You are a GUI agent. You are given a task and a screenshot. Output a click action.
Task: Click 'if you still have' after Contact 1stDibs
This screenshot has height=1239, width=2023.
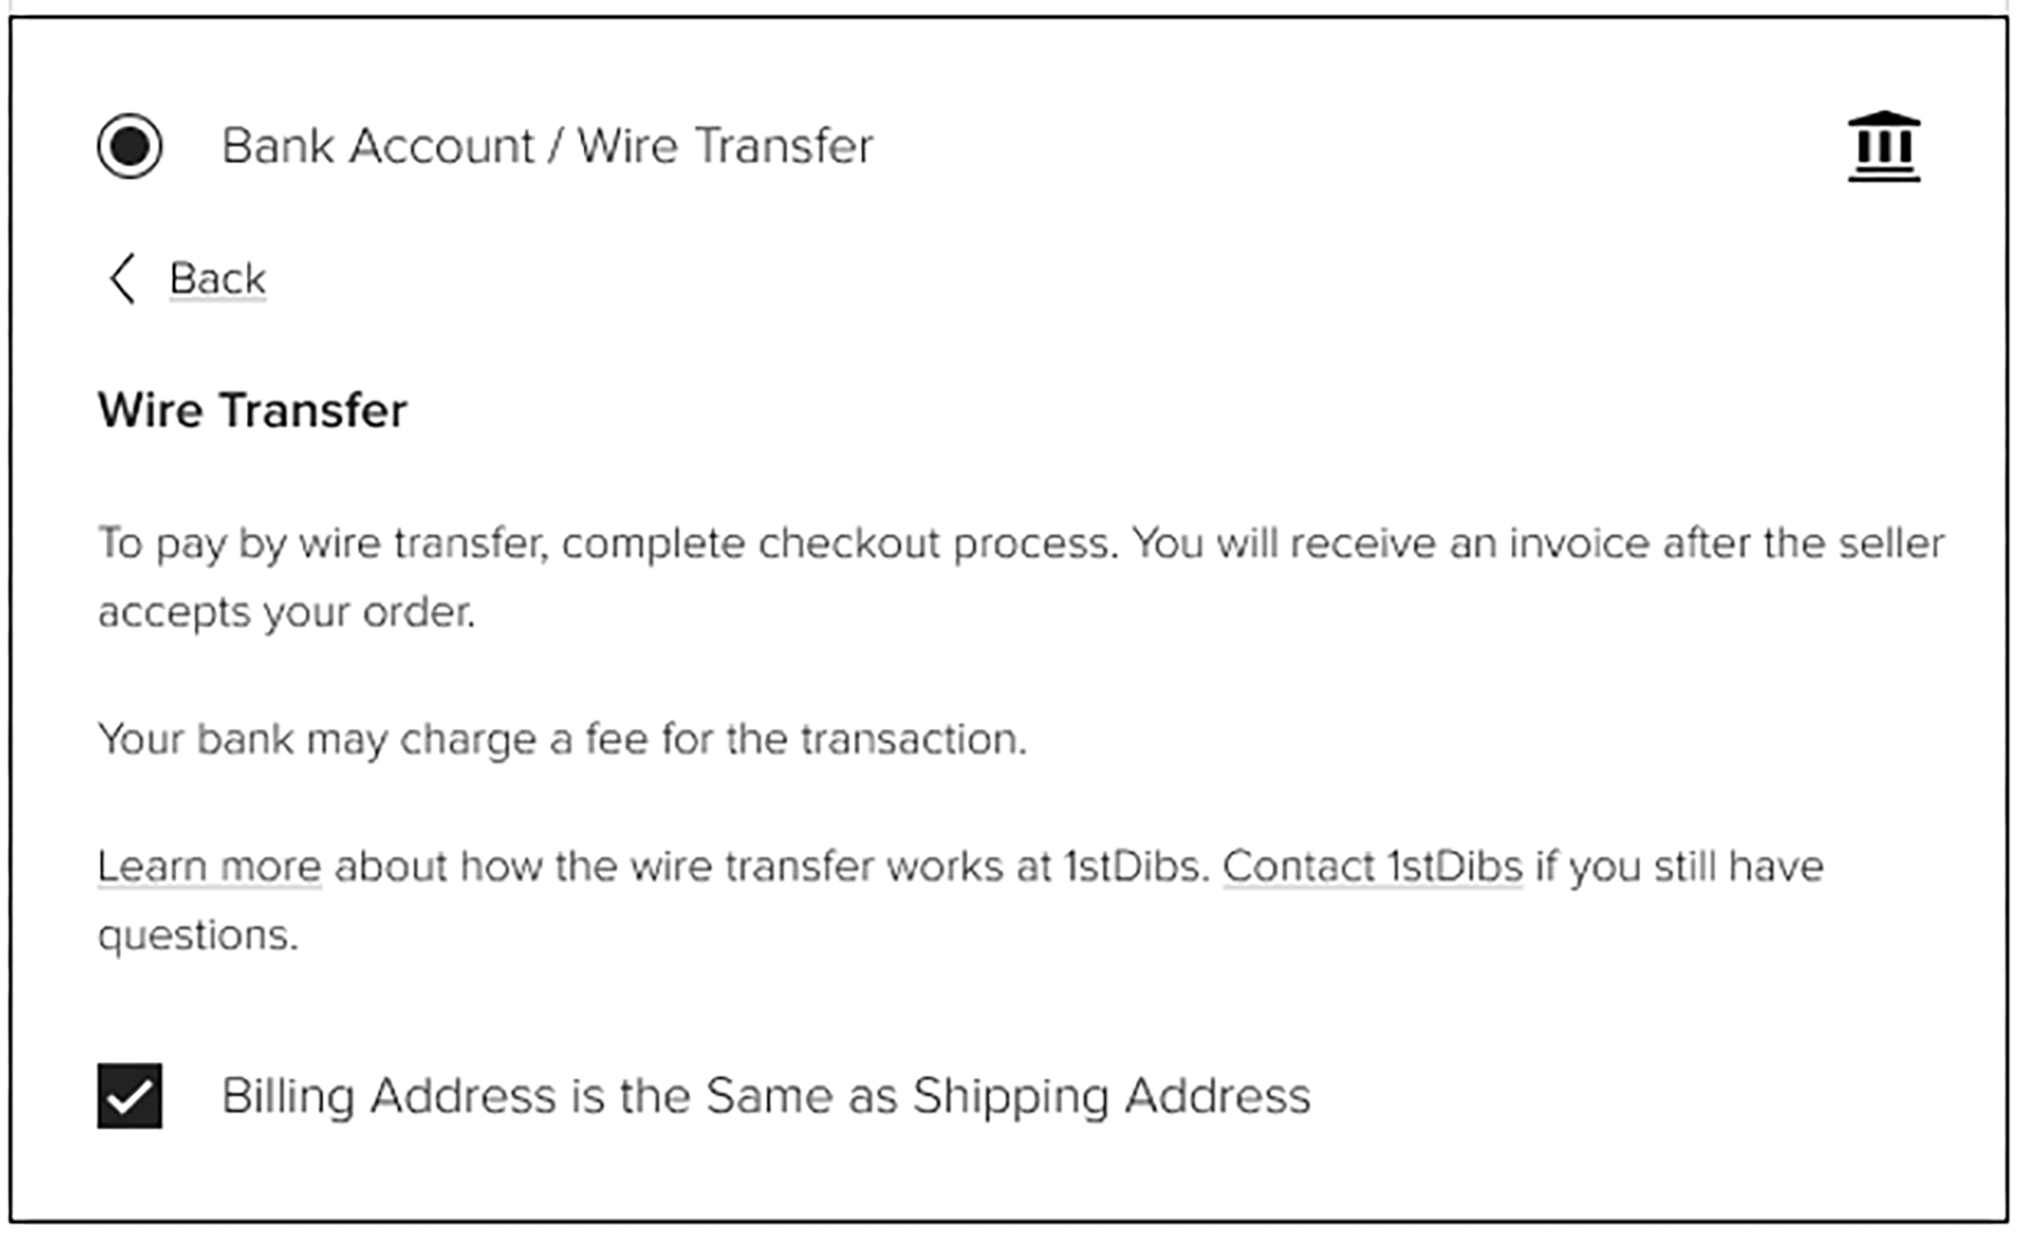1680,866
